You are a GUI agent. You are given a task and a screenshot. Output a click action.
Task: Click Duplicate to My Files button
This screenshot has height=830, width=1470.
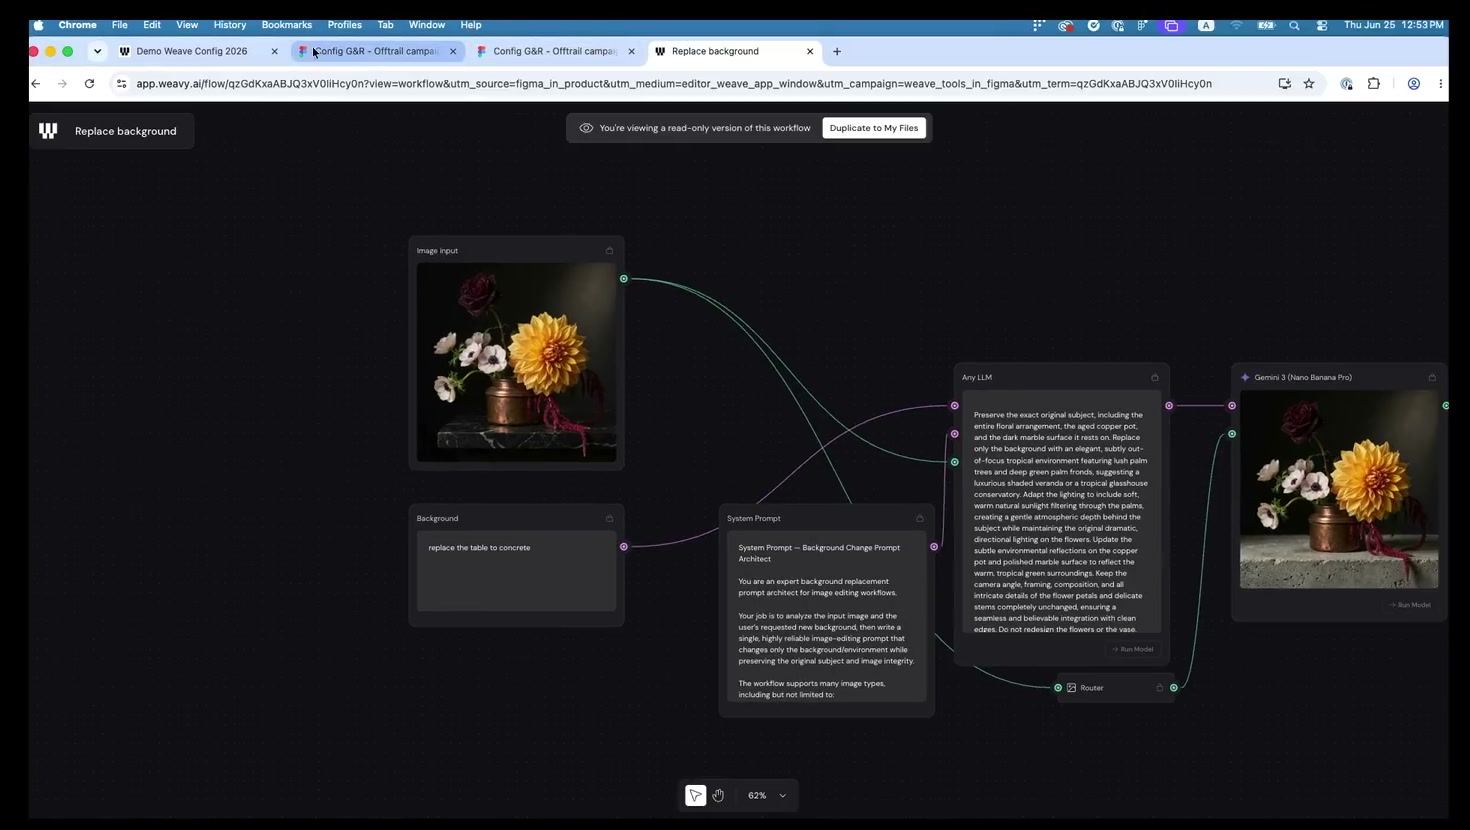click(874, 128)
